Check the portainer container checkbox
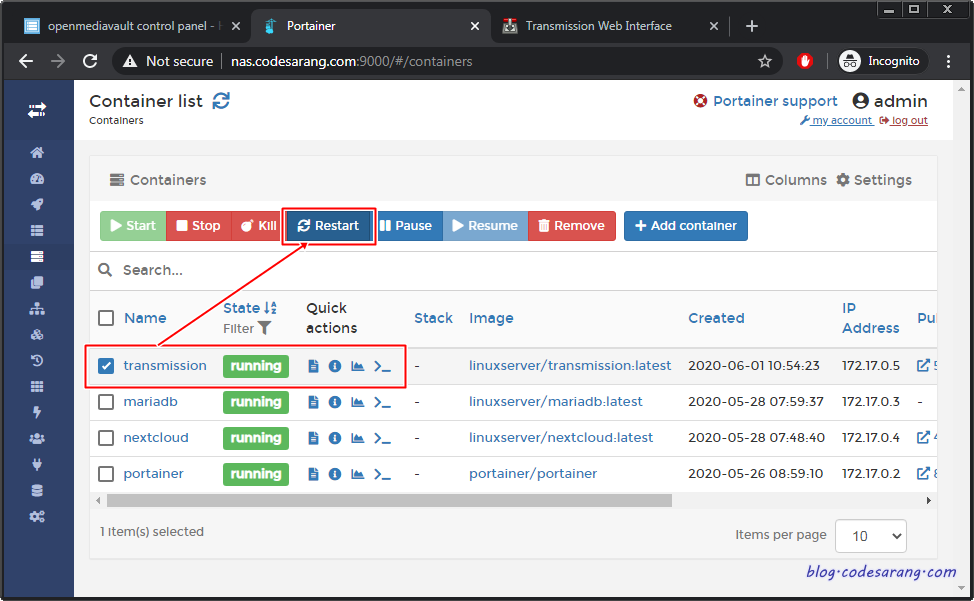 point(106,474)
